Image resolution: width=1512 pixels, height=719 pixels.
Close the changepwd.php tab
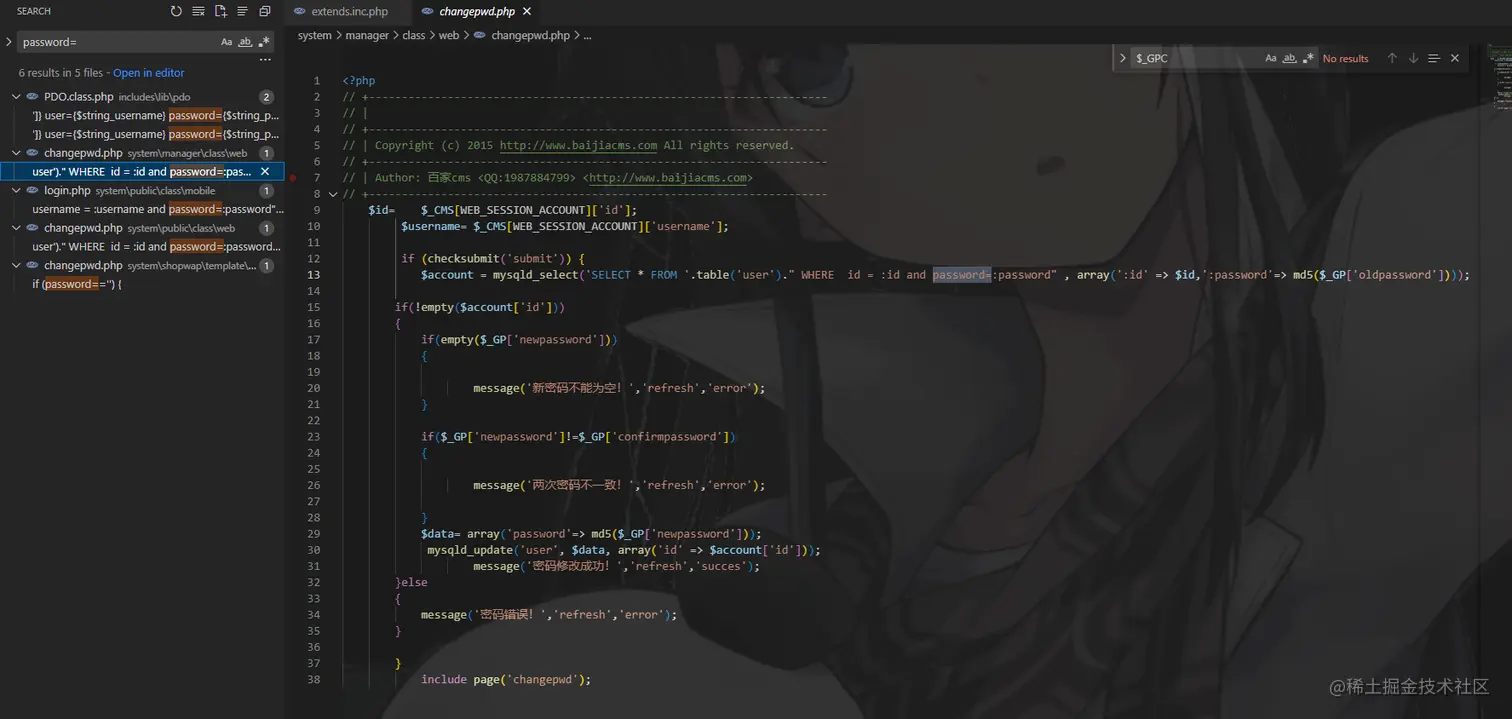click(527, 12)
